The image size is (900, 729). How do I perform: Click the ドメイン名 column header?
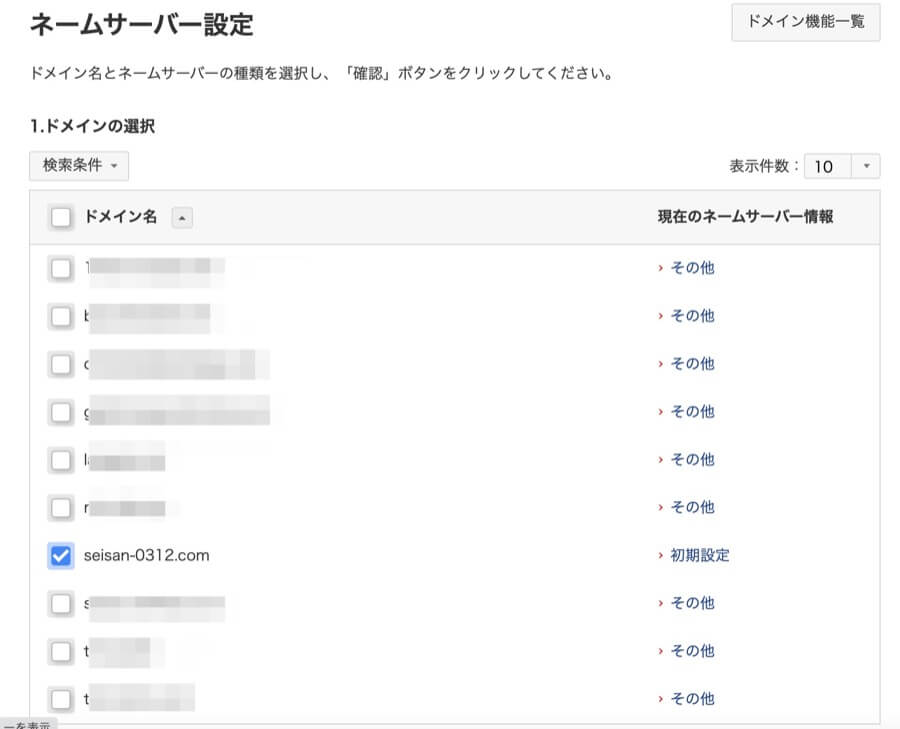point(121,218)
